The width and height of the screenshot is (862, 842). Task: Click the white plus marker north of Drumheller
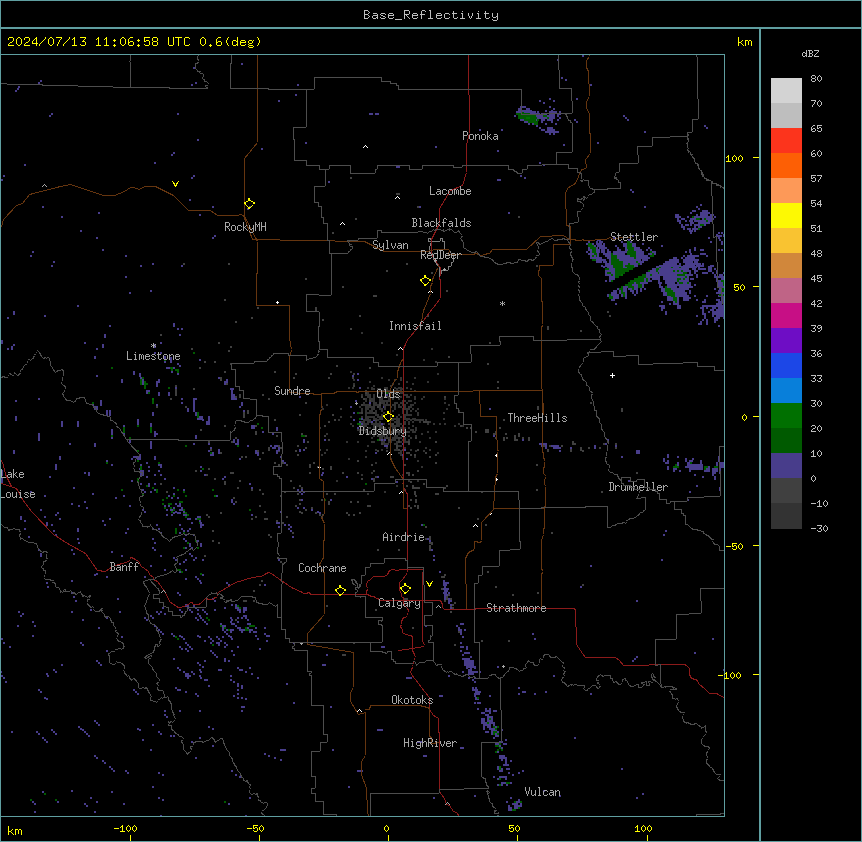coord(612,375)
